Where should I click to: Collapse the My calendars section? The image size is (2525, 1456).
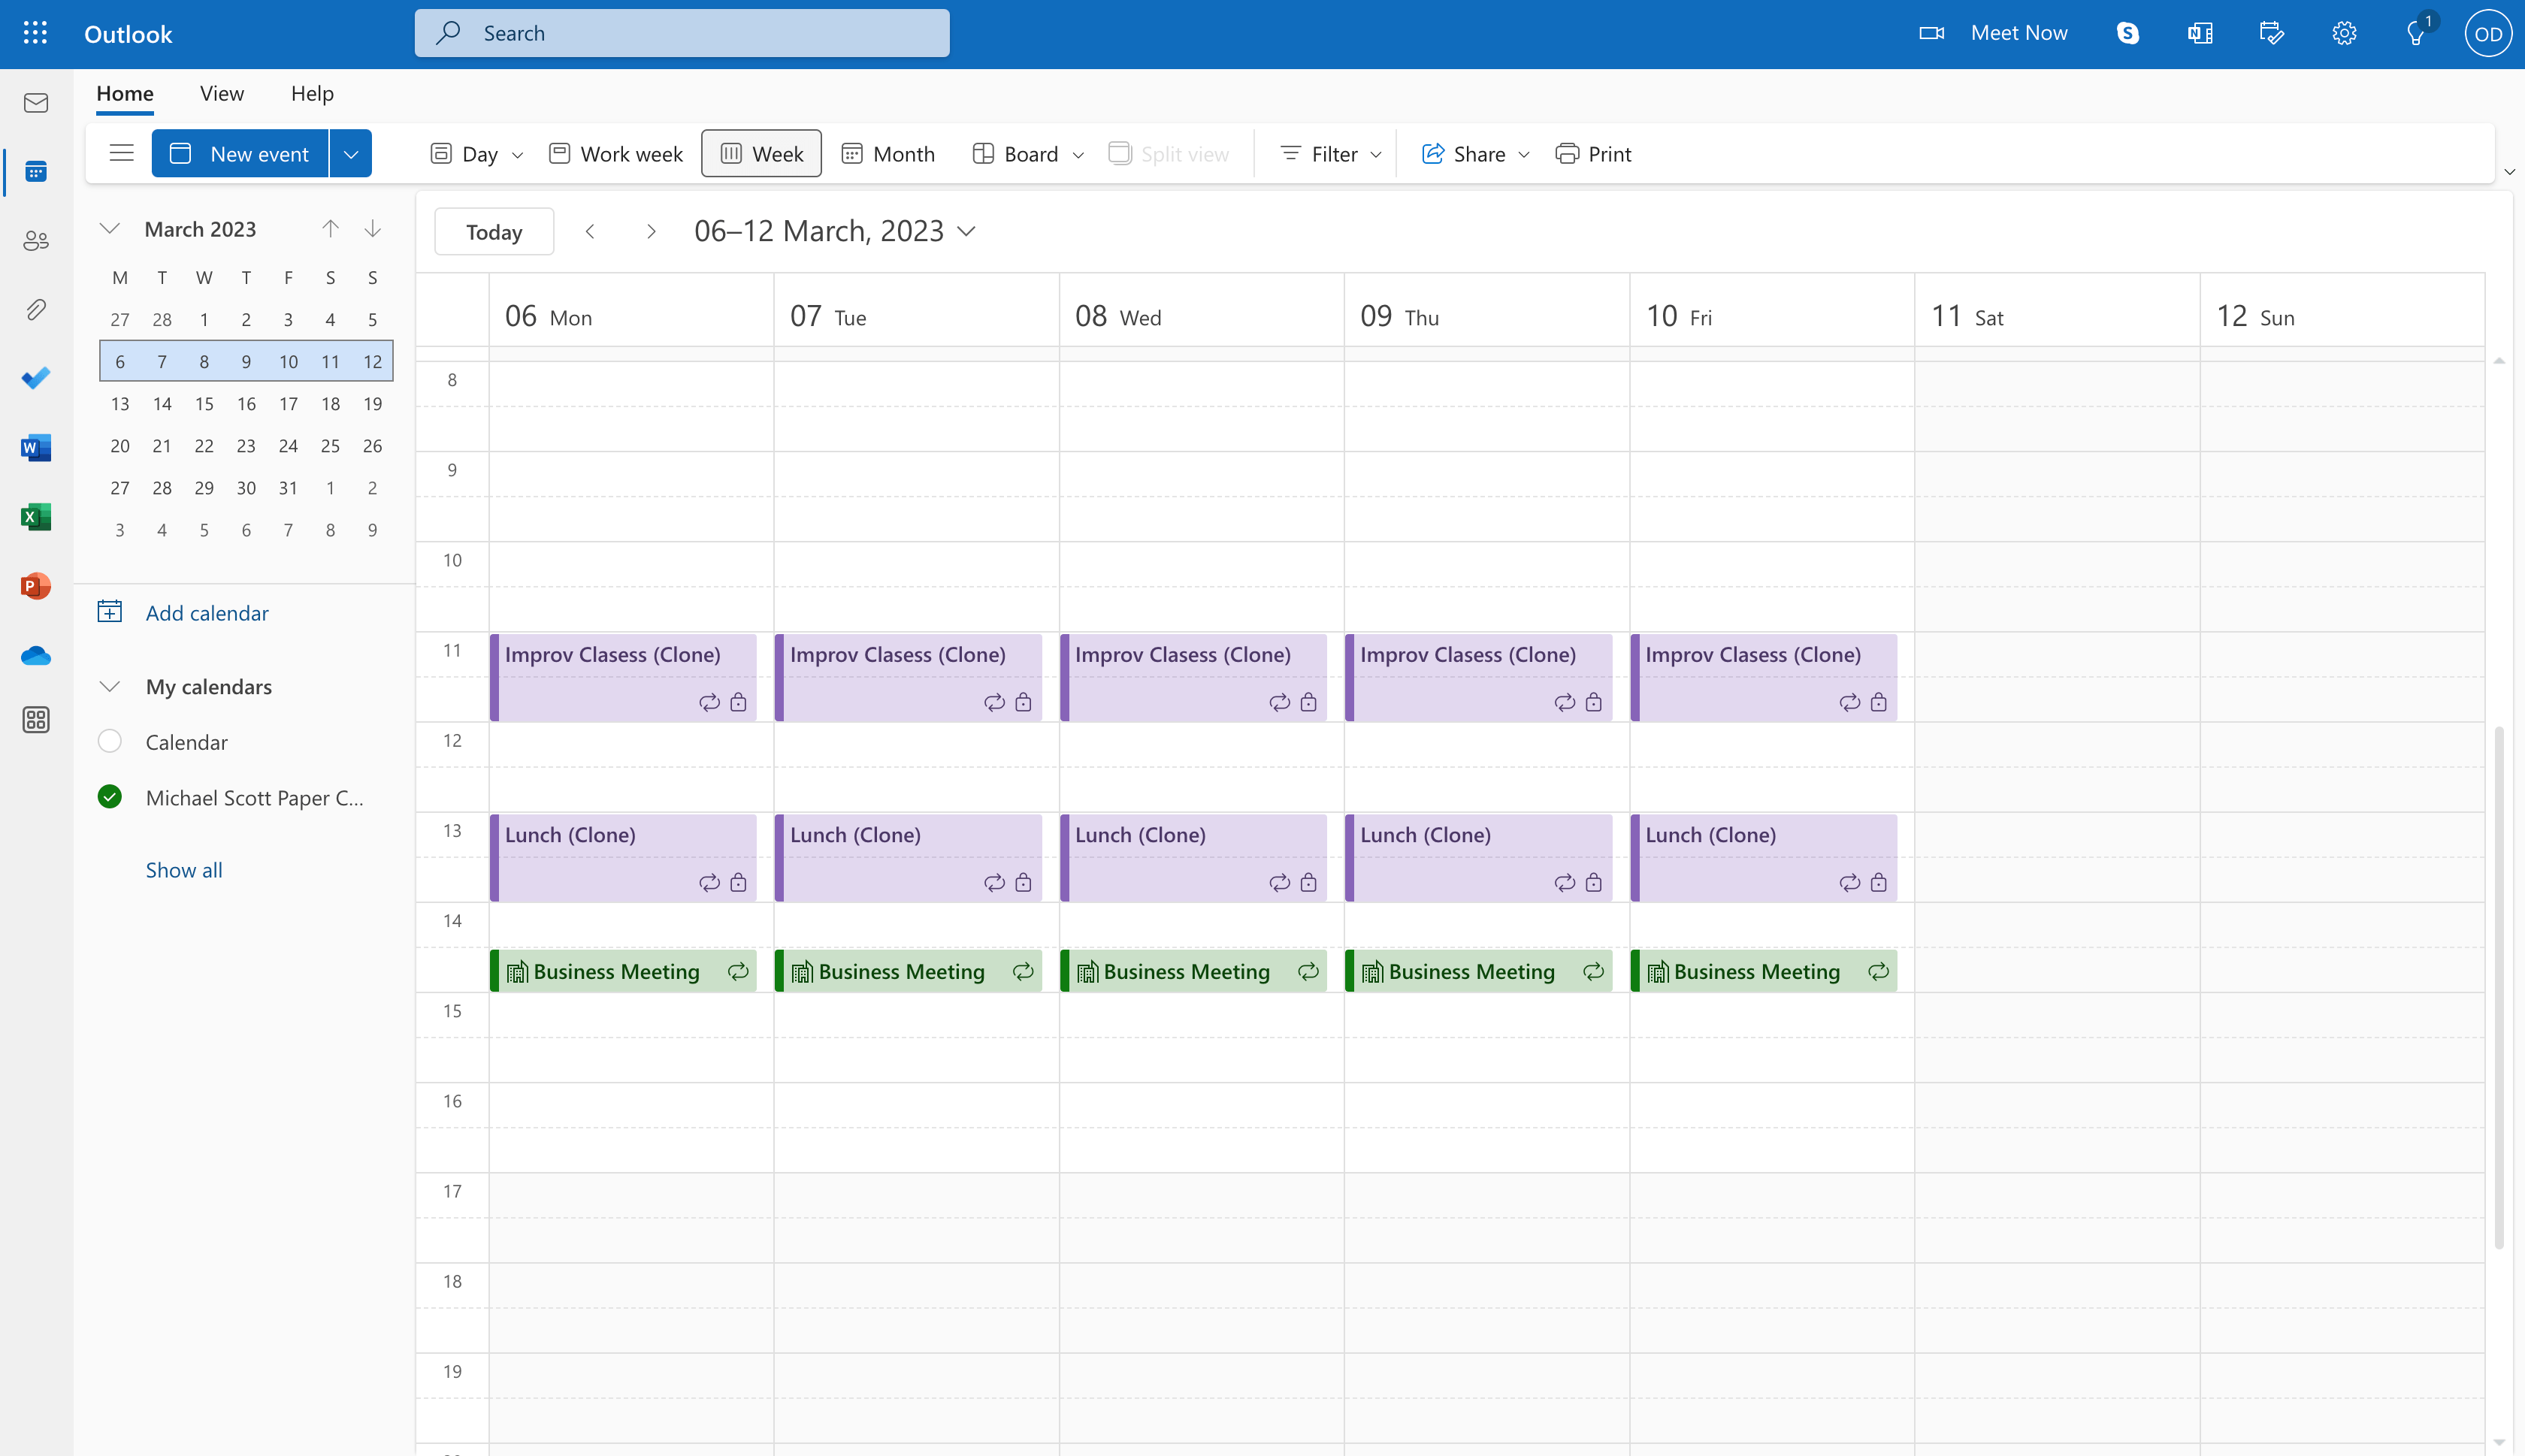coord(110,686)
